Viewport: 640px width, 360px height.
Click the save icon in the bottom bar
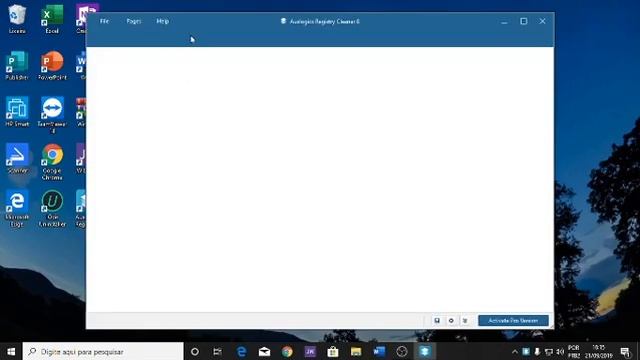point(437,320)
